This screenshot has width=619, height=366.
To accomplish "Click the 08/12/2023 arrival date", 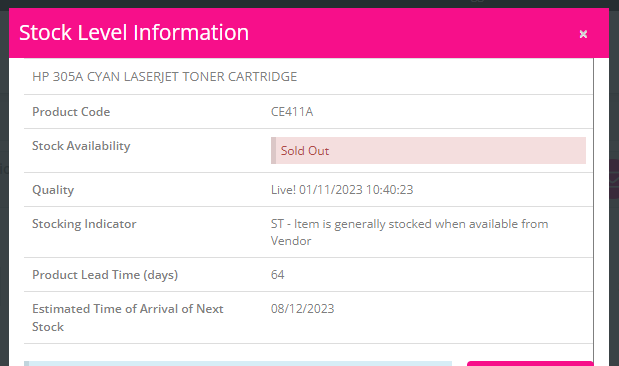I will pos(302,309).
